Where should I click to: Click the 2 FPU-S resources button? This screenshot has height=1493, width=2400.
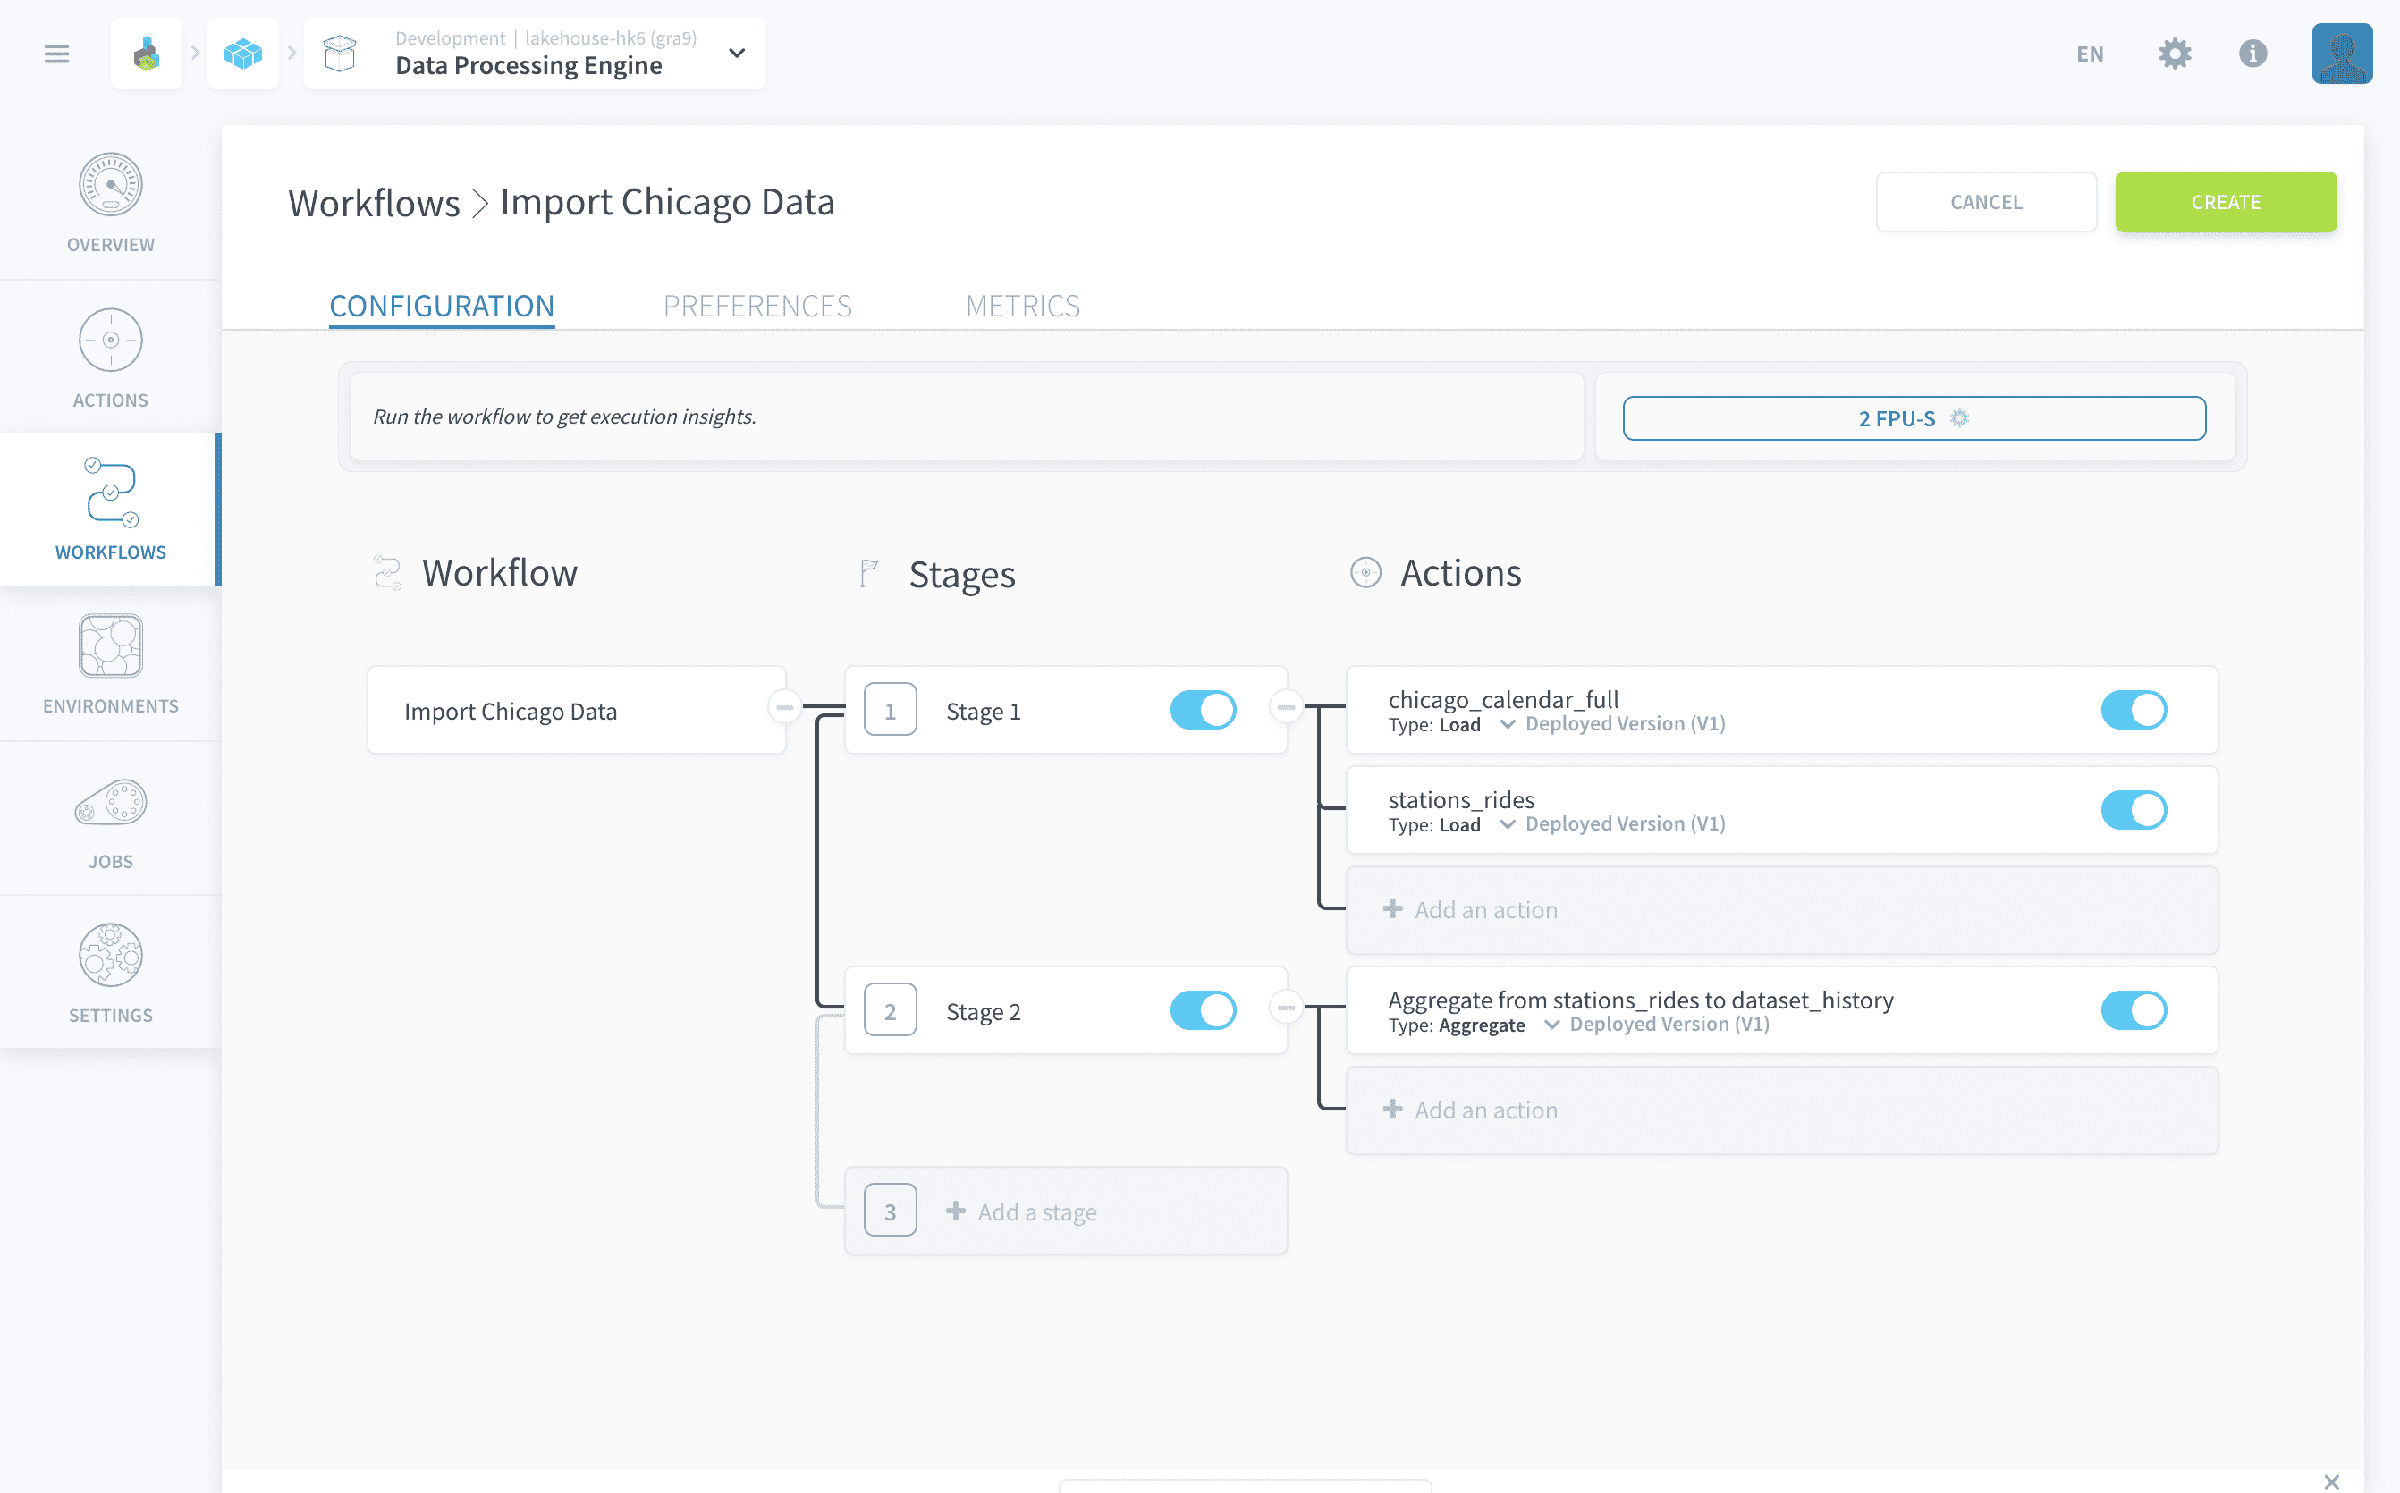tap(1914, 418)
